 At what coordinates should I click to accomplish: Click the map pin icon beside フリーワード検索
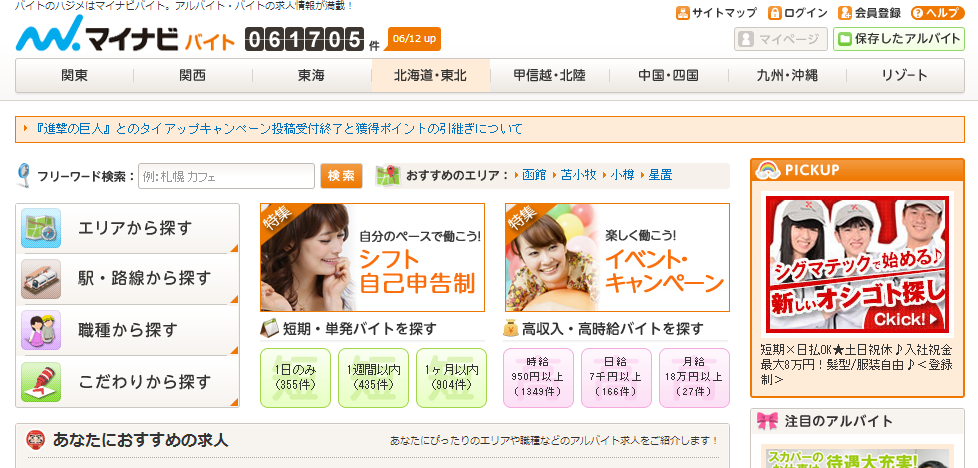pos(24,175)
